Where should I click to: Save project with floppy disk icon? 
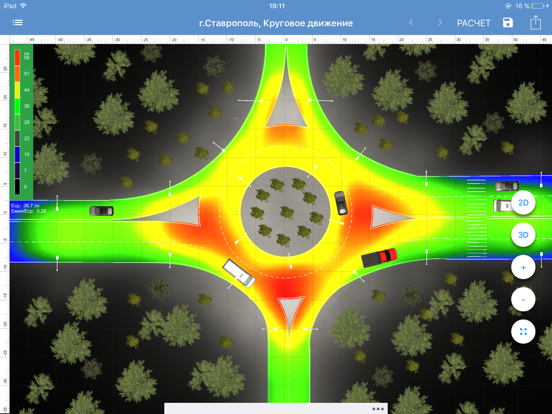click(x=508, y=23)
